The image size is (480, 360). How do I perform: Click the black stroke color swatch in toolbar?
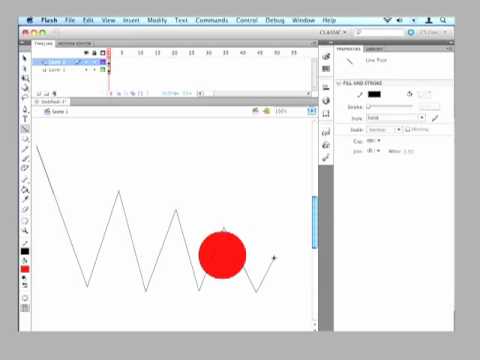point(25,251)
